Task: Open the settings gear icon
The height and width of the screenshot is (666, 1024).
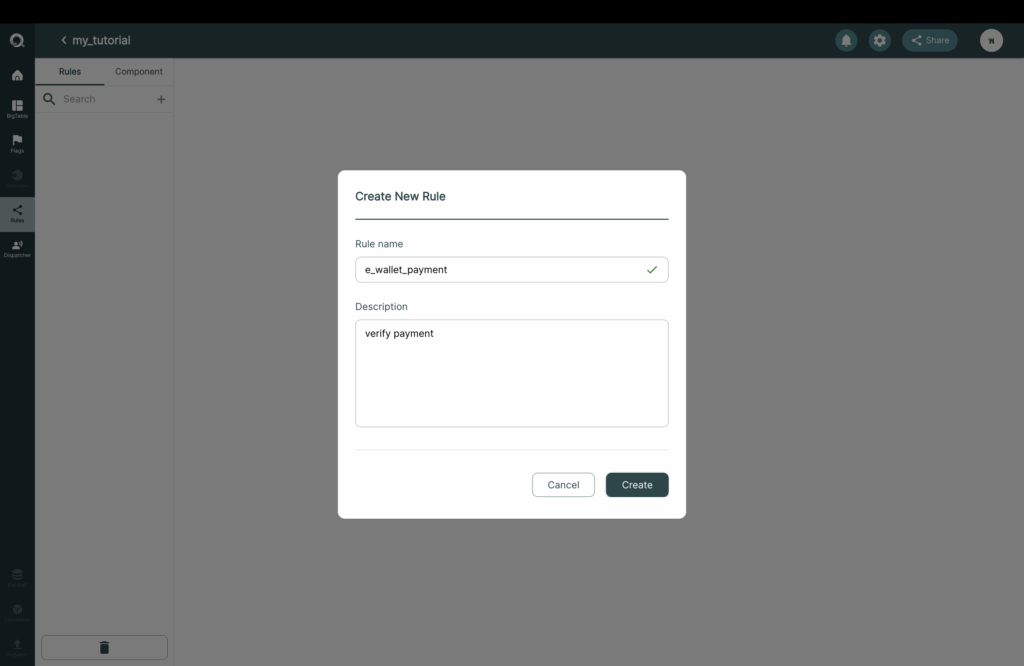Action: (x=880, y=40)
